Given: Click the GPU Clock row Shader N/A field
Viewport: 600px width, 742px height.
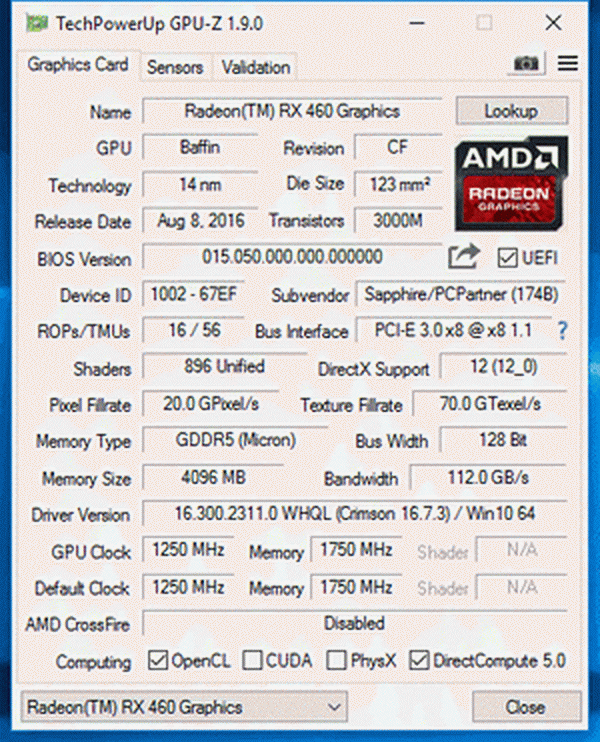Looking at the screenshot, I should [x=521, y=550].
